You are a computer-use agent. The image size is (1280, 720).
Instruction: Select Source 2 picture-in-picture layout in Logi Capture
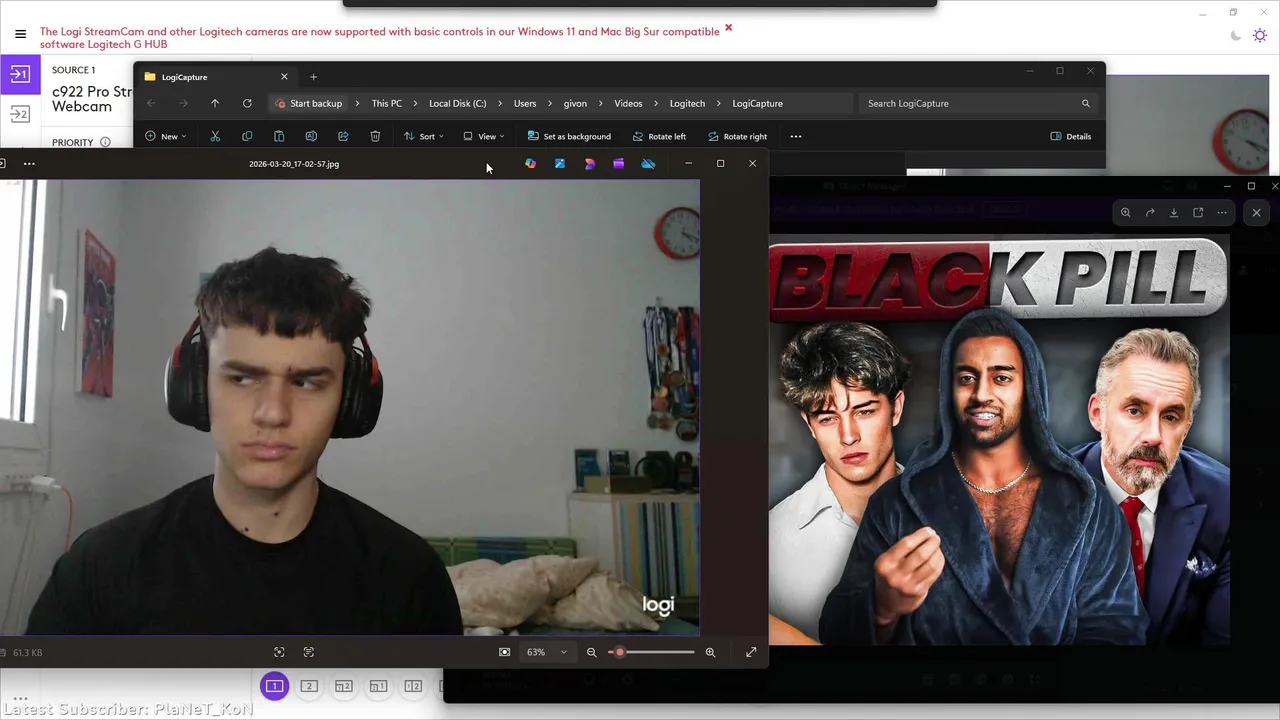click(x=344, y=686)
